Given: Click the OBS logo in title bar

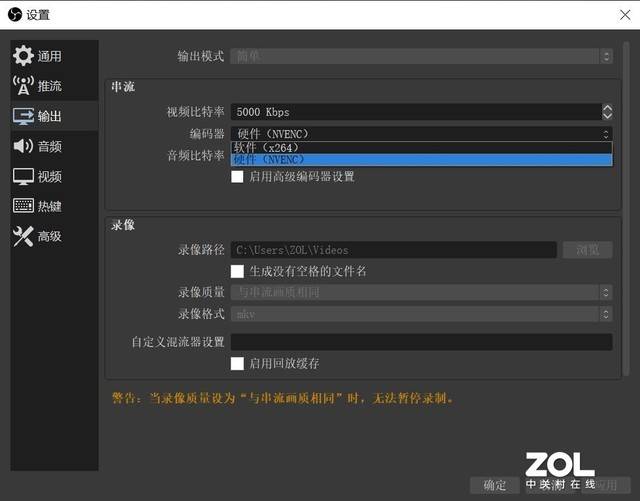Looking at the screenshot, I should tap(15, 15).
